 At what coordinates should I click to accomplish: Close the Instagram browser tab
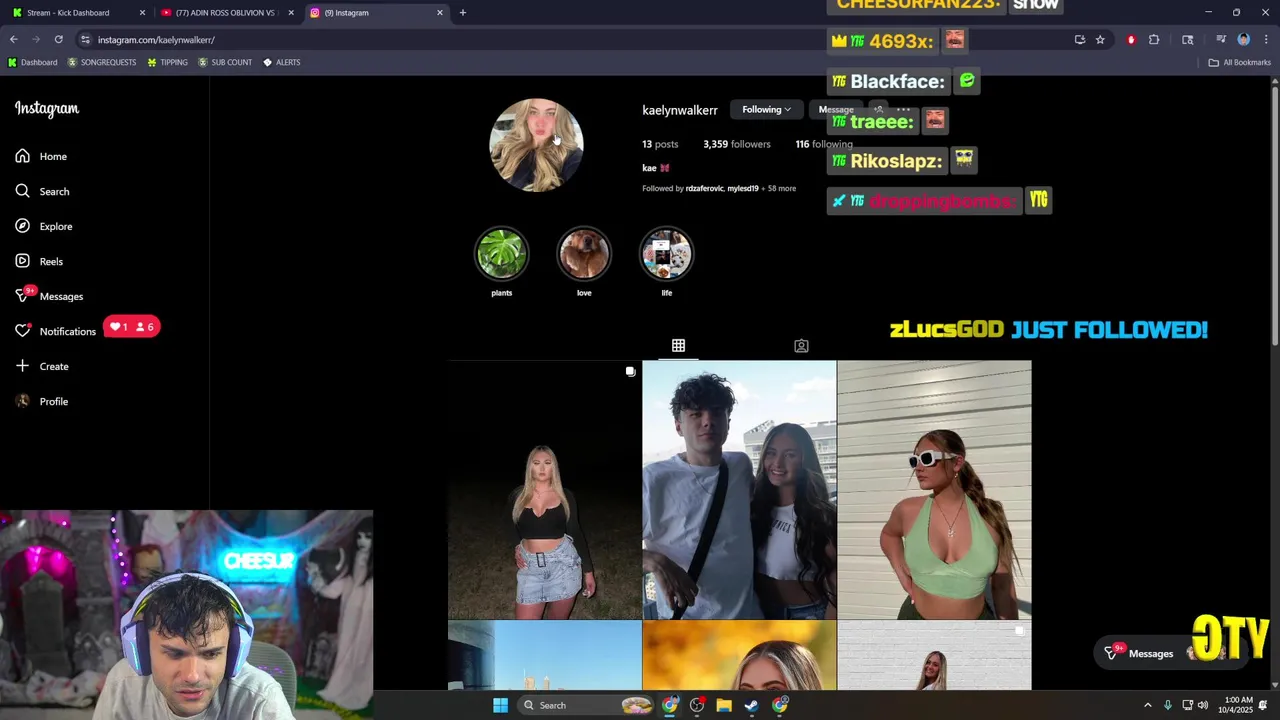coord(439,13)
